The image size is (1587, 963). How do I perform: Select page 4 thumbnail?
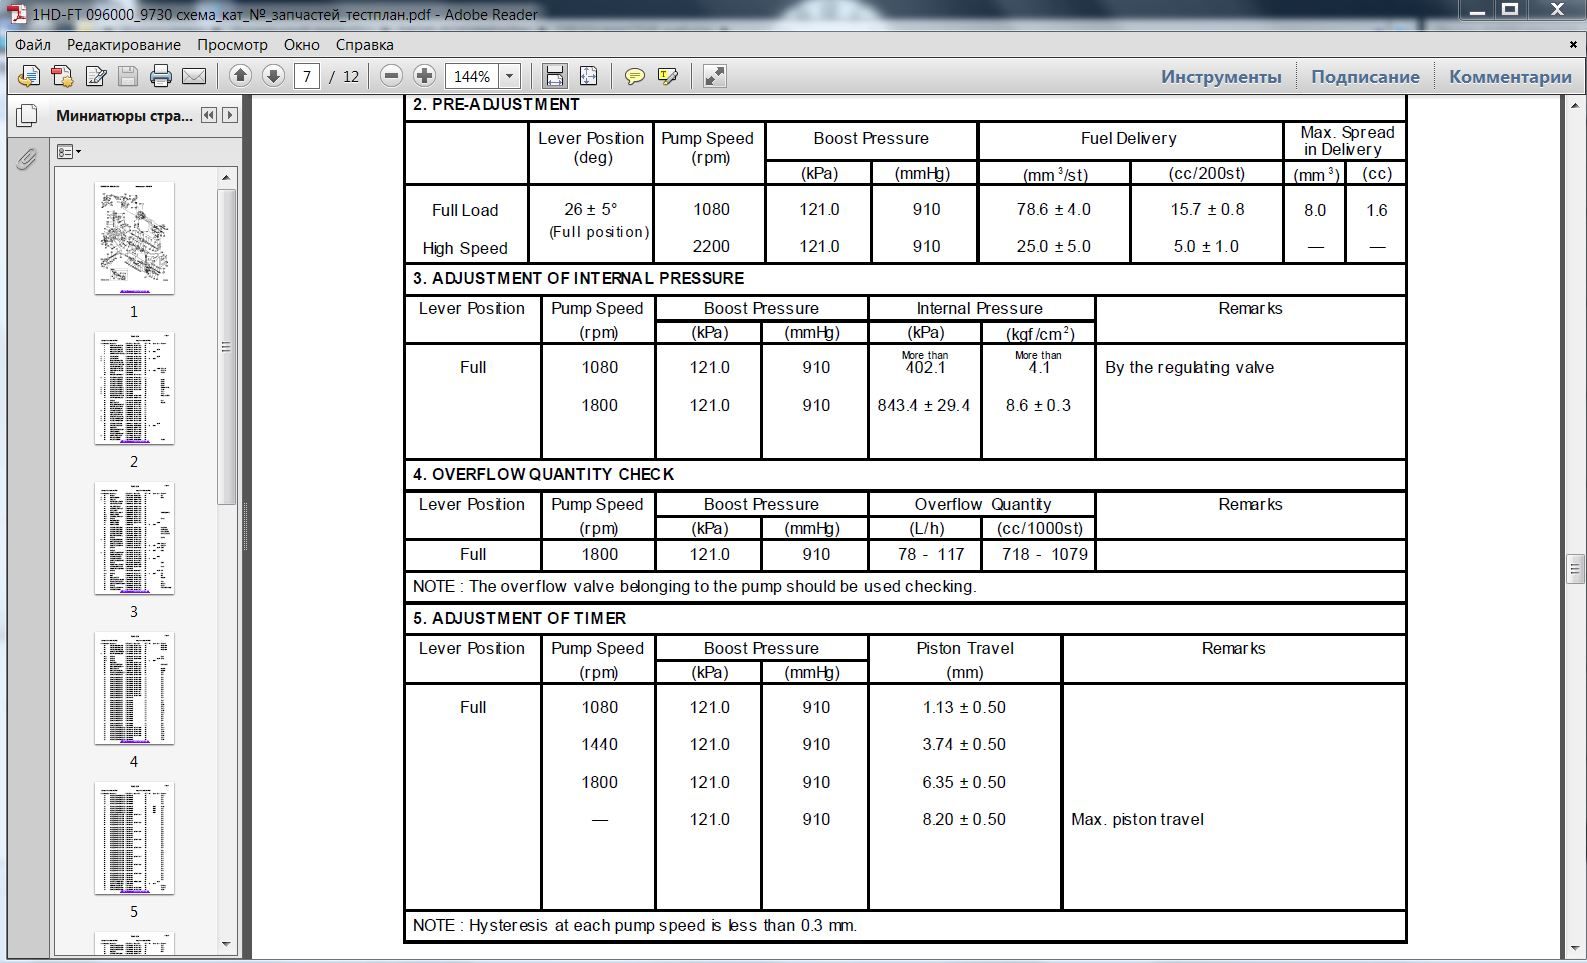[134, 688]
